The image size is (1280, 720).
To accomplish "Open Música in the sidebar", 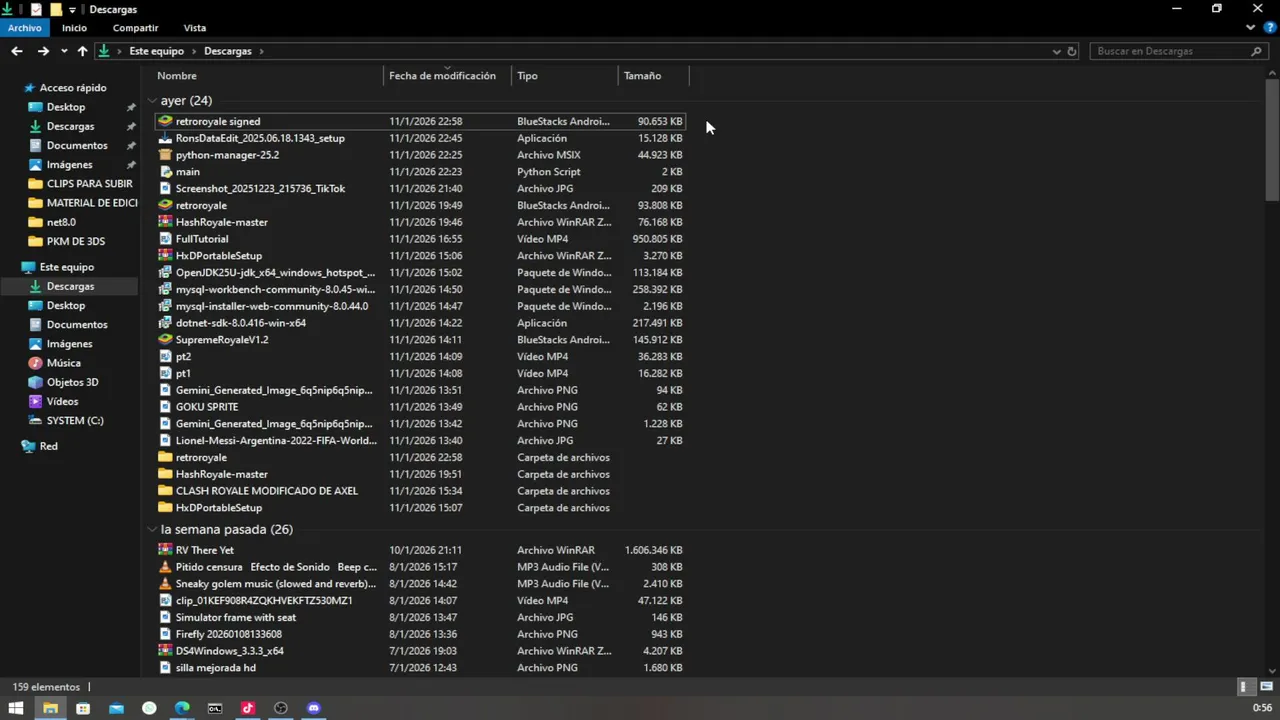I will 64,363.
